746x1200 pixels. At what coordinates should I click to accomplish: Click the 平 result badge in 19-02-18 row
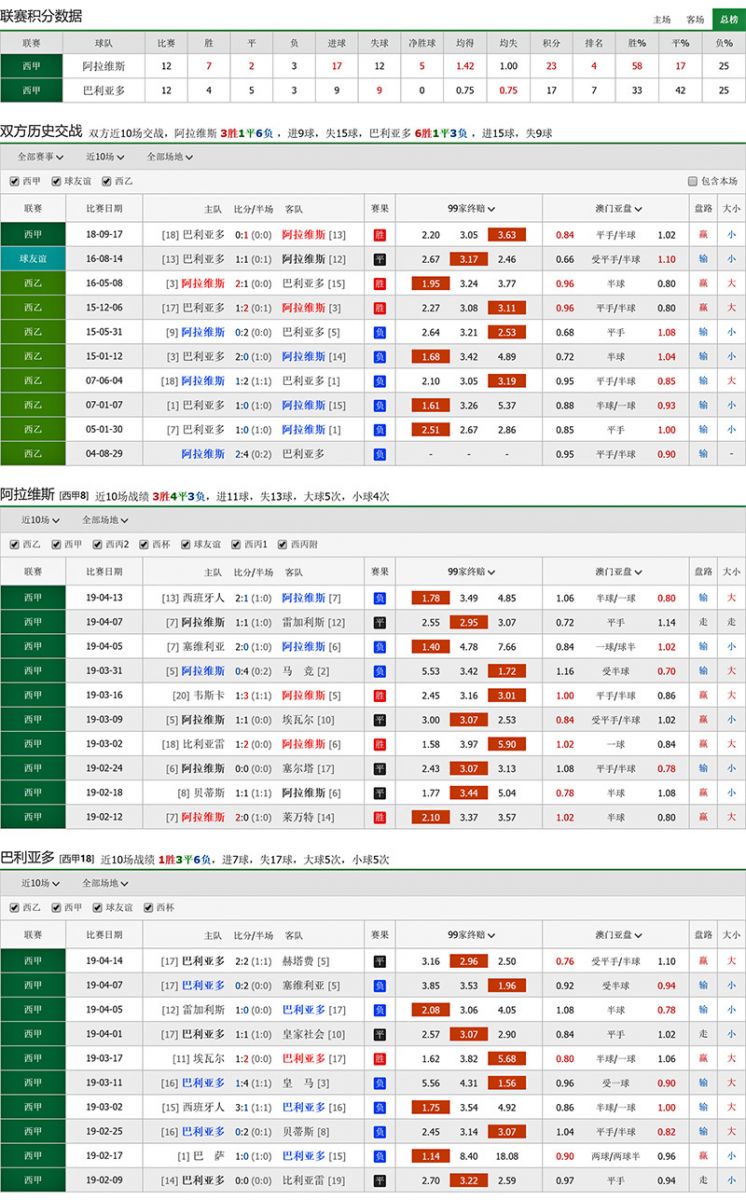point(379,792)
